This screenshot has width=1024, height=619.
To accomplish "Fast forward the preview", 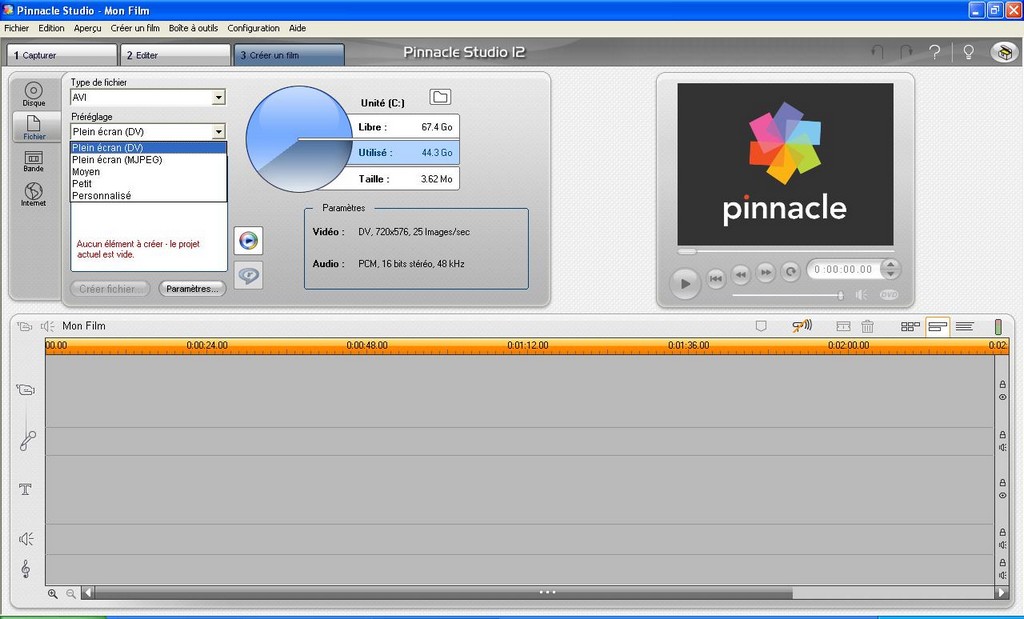I will tap(765, 272).
